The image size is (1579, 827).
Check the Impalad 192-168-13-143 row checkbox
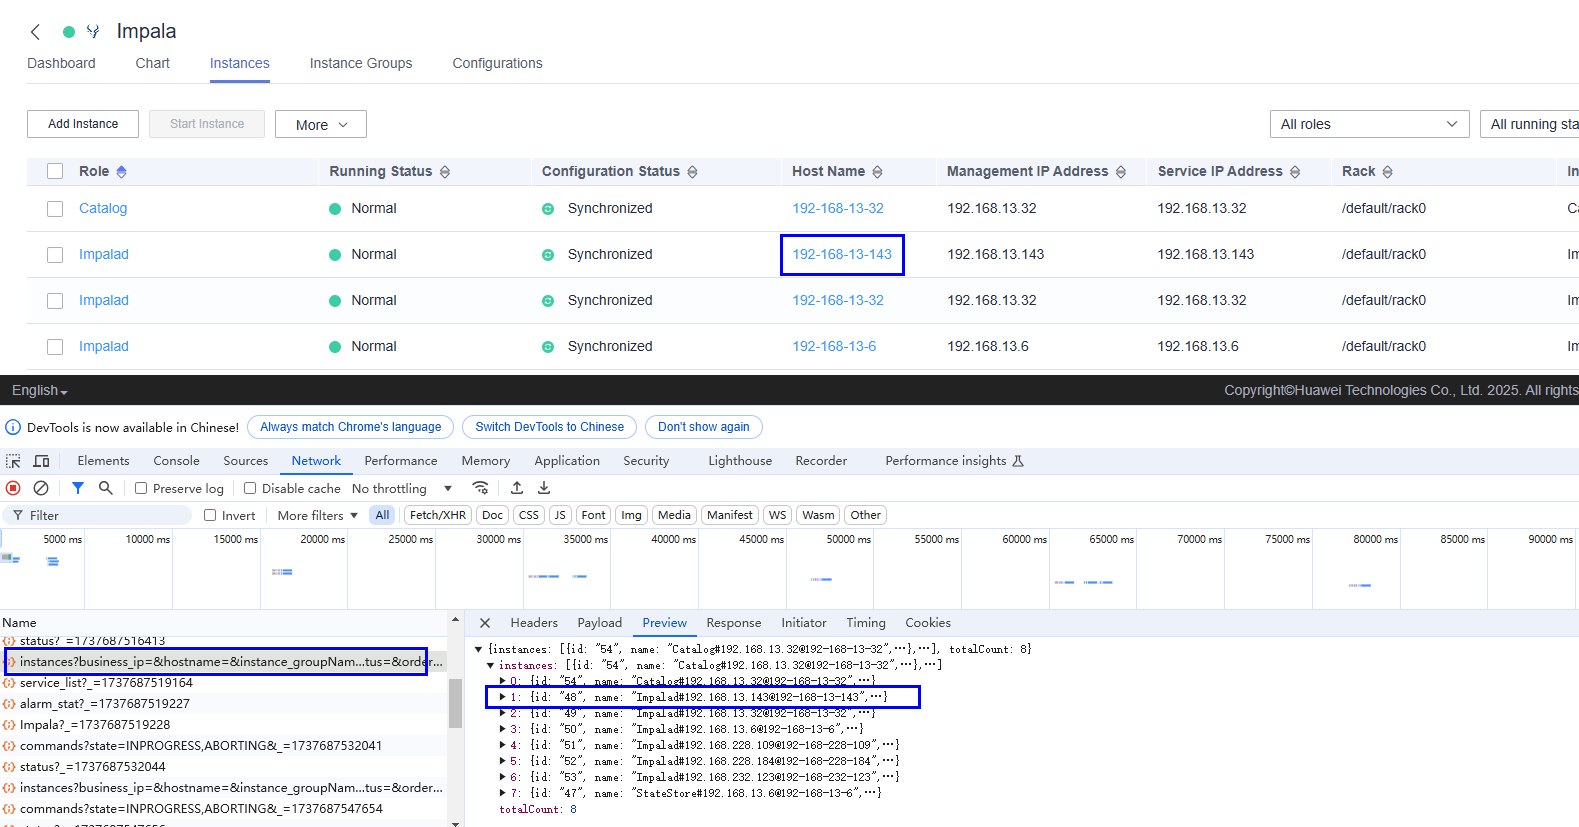click(55, 255)
